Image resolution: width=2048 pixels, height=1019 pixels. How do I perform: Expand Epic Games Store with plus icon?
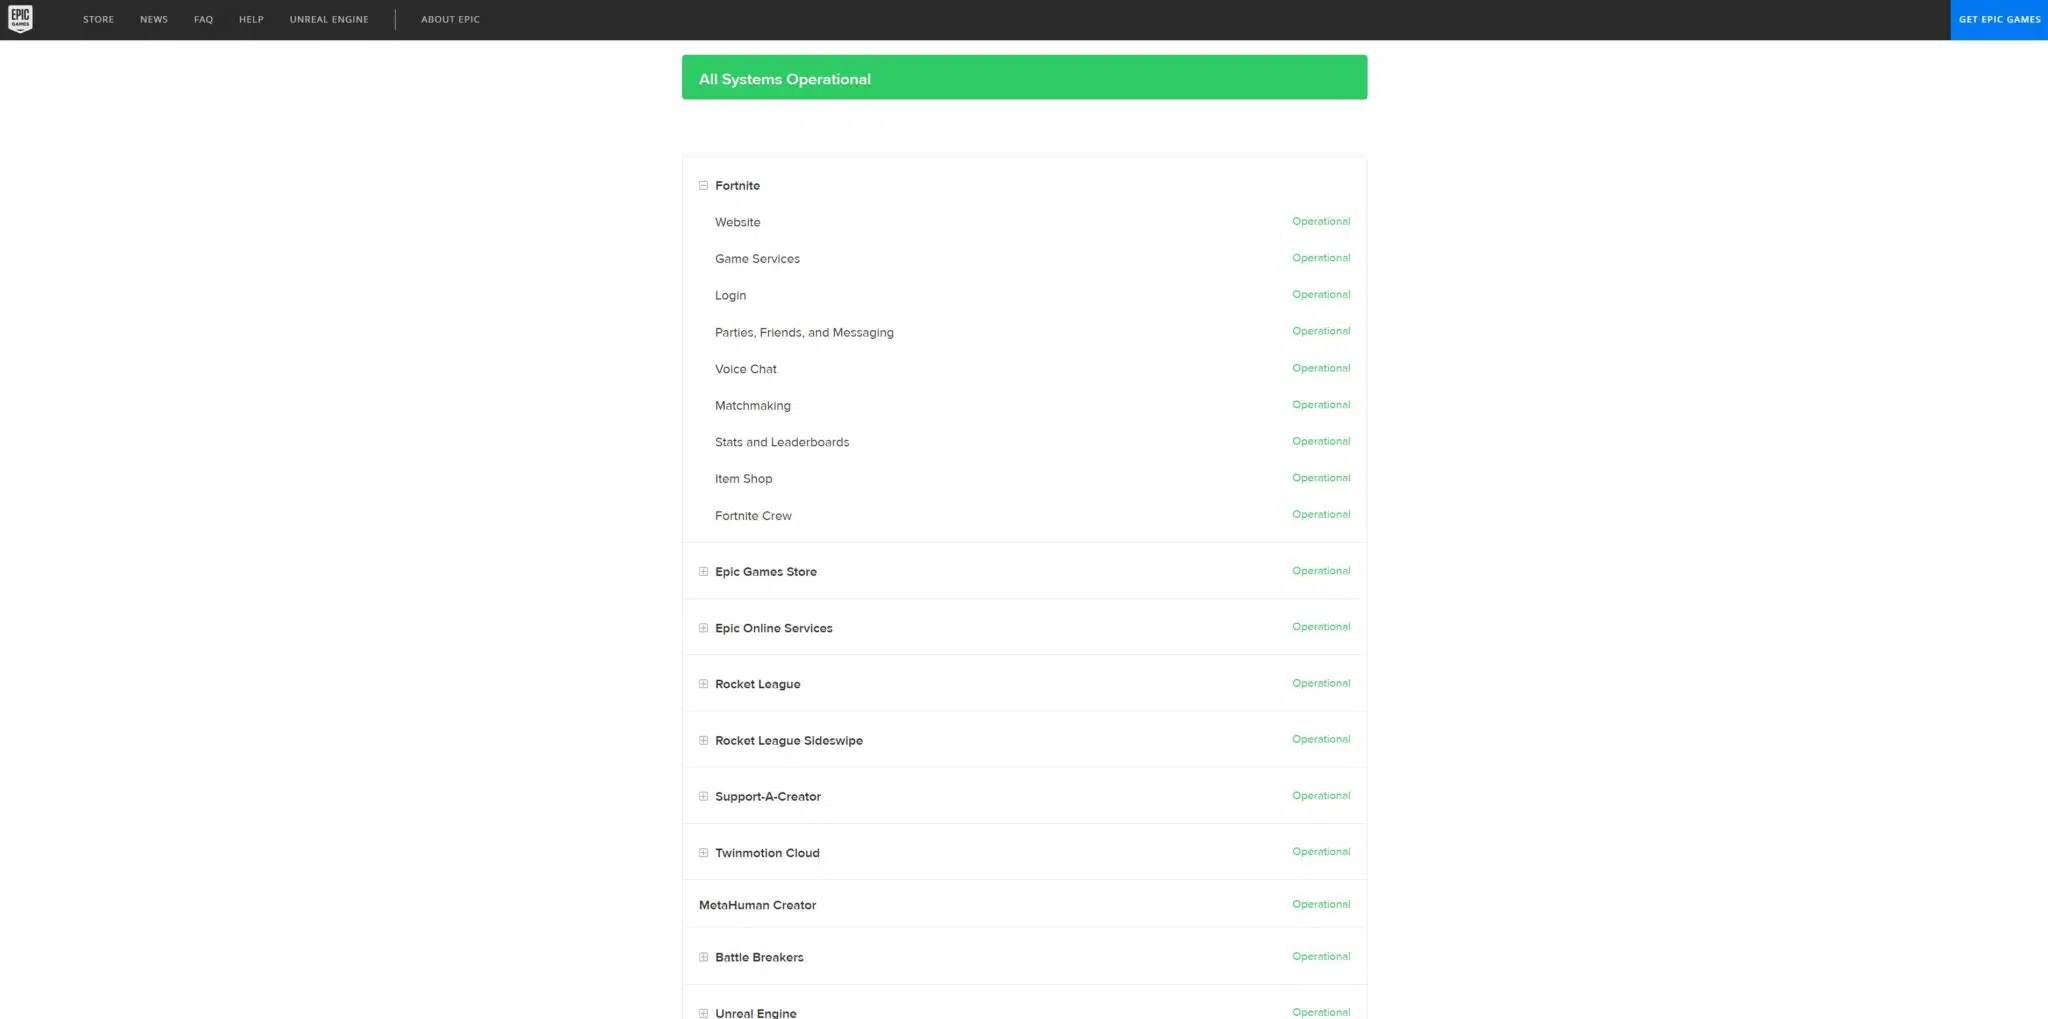pos(703,572)
